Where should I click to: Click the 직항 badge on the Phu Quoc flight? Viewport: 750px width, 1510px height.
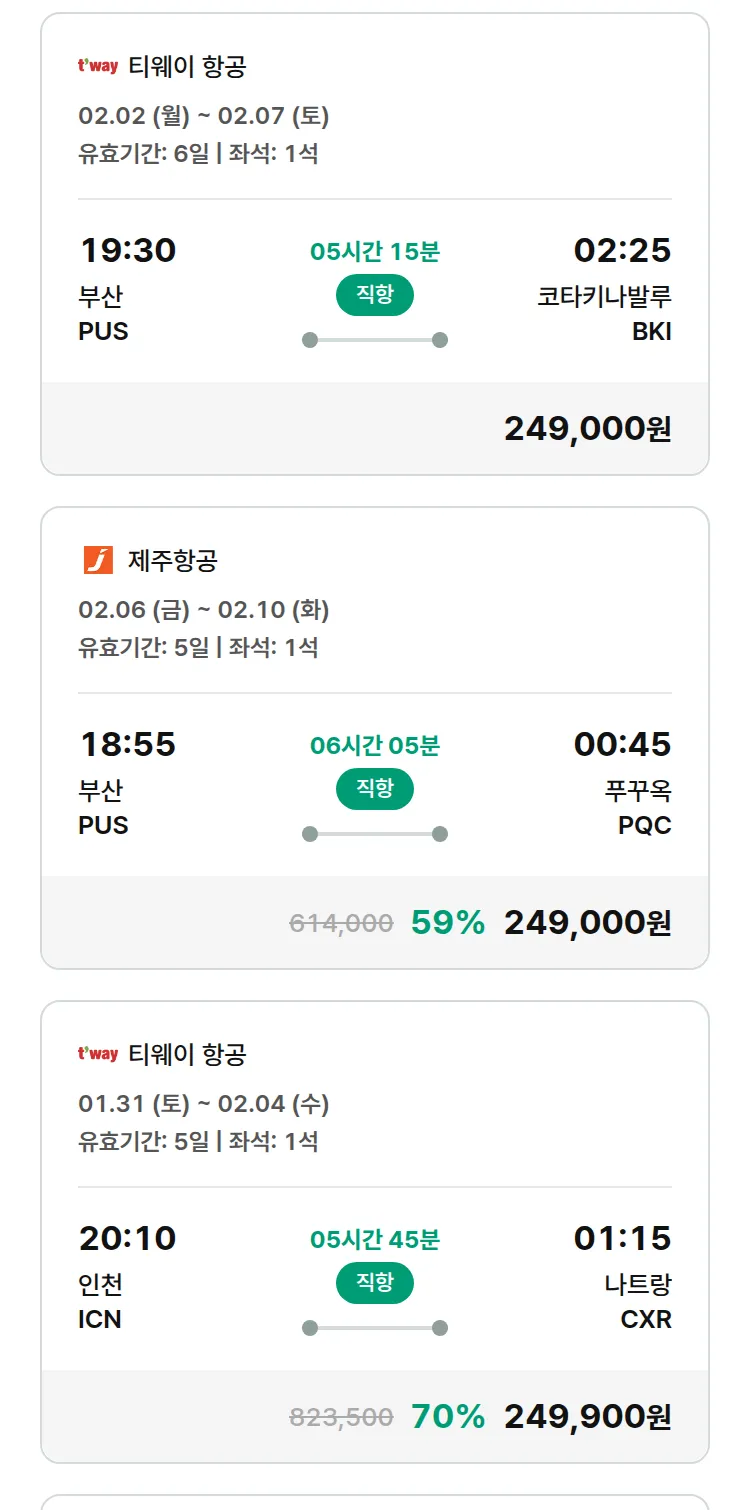(374, 789)
